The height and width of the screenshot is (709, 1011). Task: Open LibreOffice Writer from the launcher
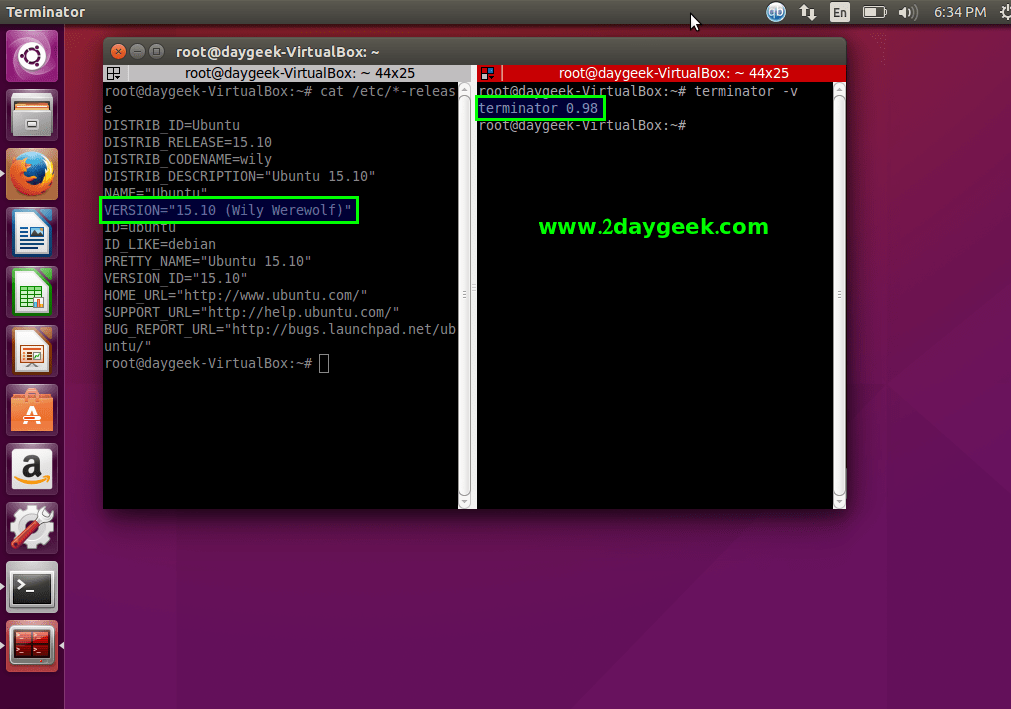click(31, 232)
